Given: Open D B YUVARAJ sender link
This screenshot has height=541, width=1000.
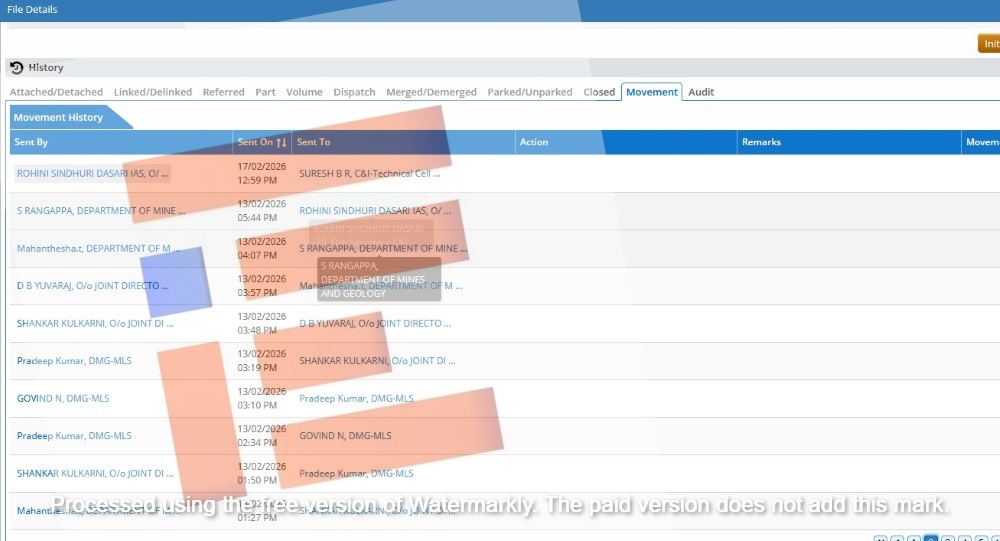Looking at the screenshot, I should [93, 286].
